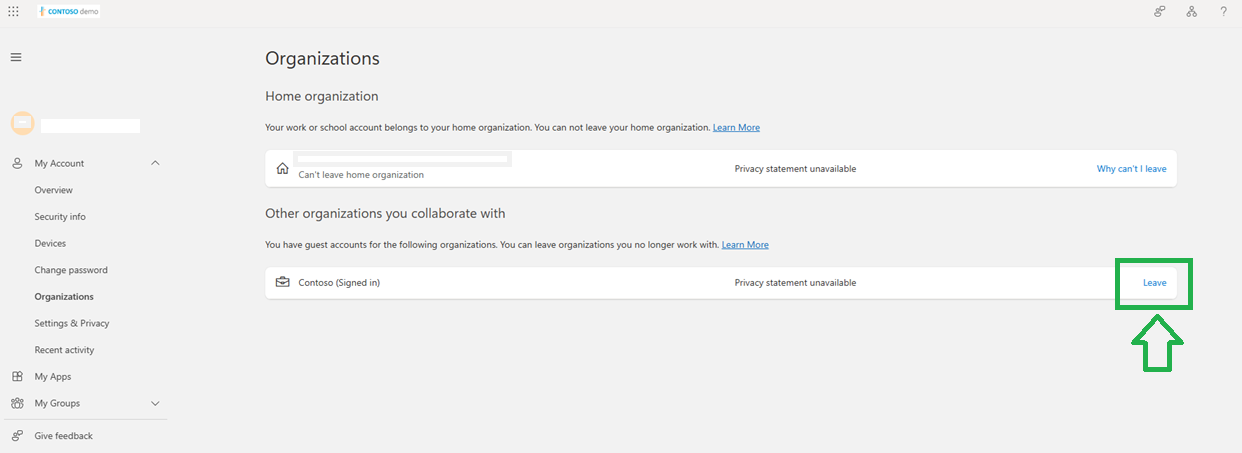
Task: Open the help question mark icon
Action: coord(1223,11)
